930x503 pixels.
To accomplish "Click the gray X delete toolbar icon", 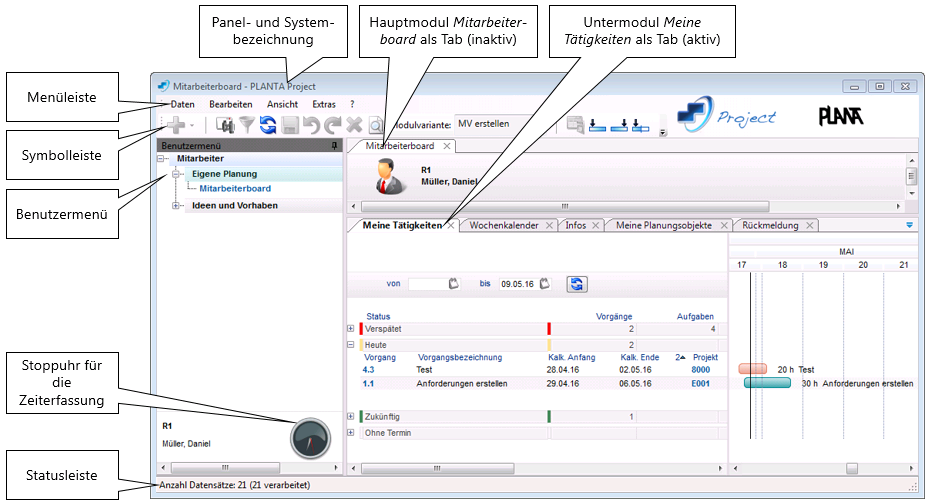I will point(354,125).
